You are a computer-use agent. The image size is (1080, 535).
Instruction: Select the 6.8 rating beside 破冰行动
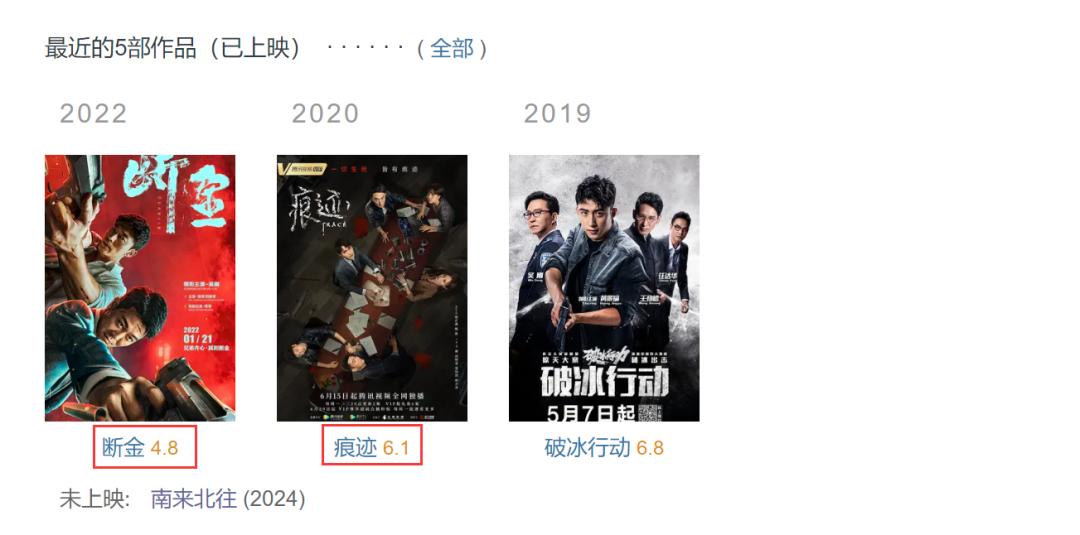coord(650,449)
